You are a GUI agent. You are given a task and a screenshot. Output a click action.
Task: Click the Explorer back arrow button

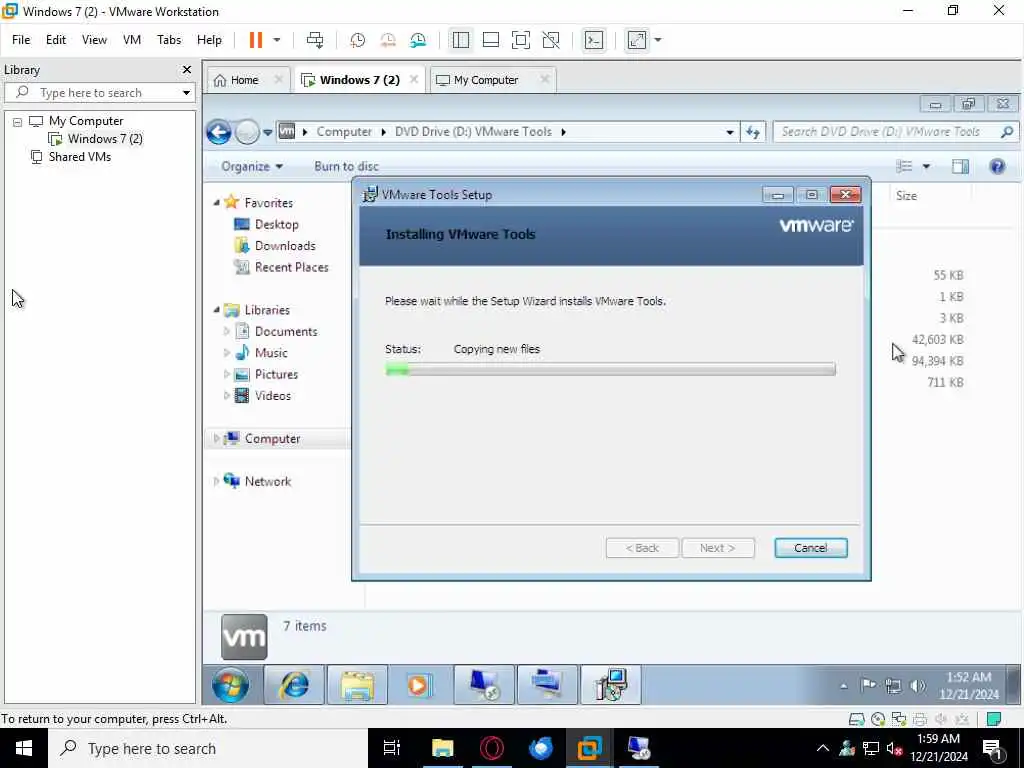pyautogui.click(x=219, y=133)
